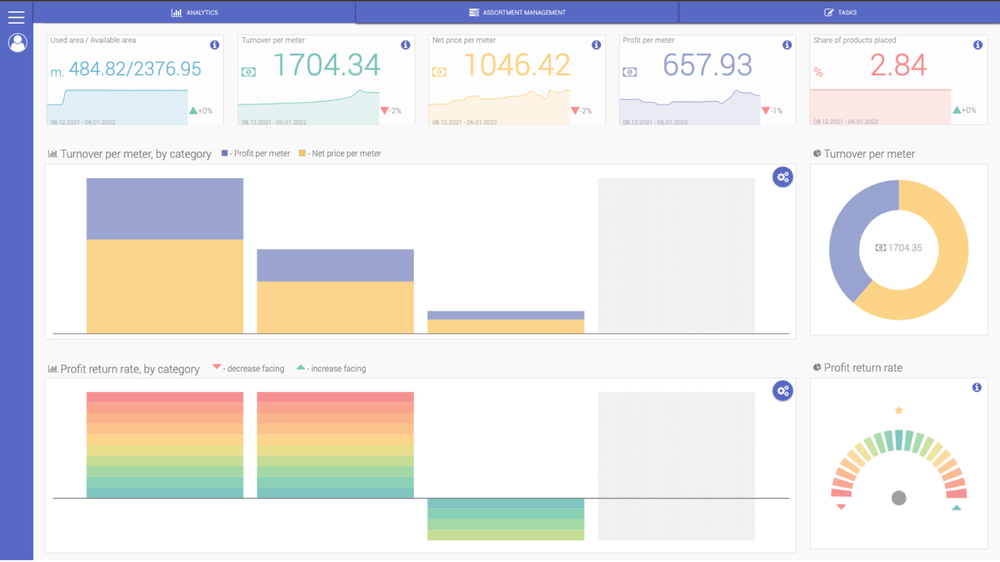Switch to the Assortment Management tab
The image size is (1000, 562).
coord(517,12)
